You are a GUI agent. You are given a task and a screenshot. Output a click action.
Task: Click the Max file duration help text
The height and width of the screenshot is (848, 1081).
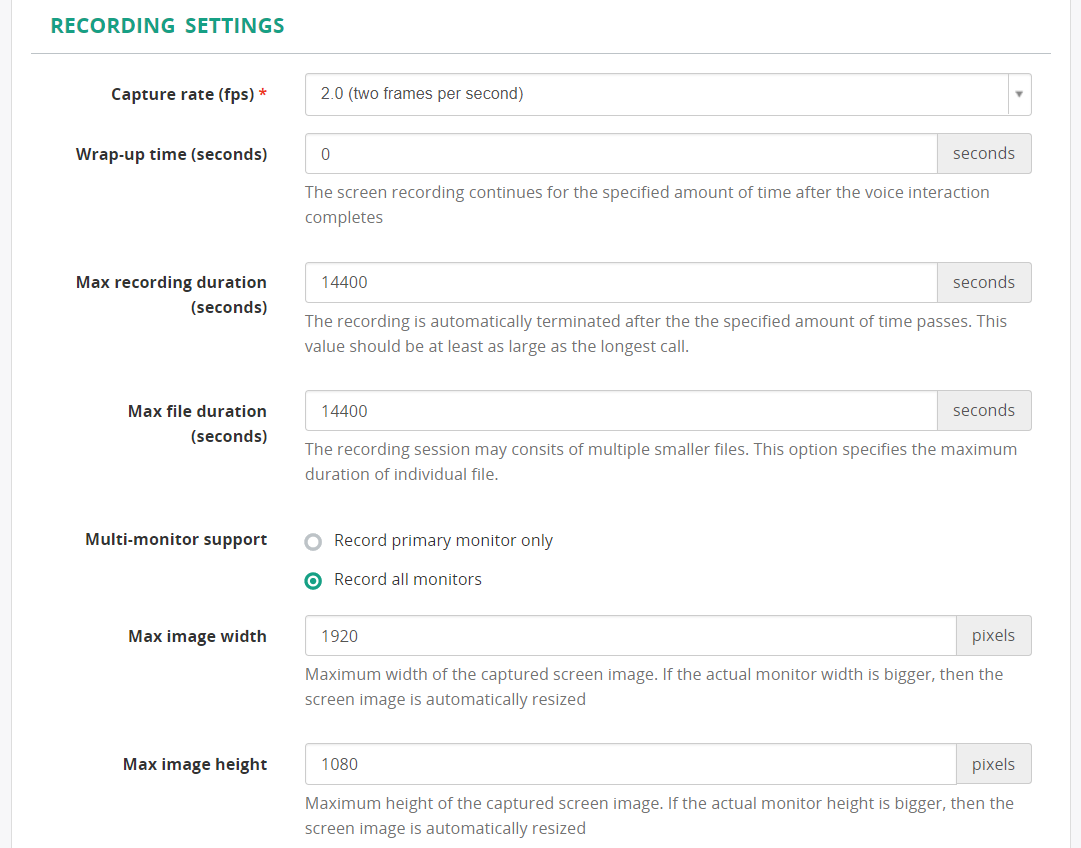tap(660, 460)
